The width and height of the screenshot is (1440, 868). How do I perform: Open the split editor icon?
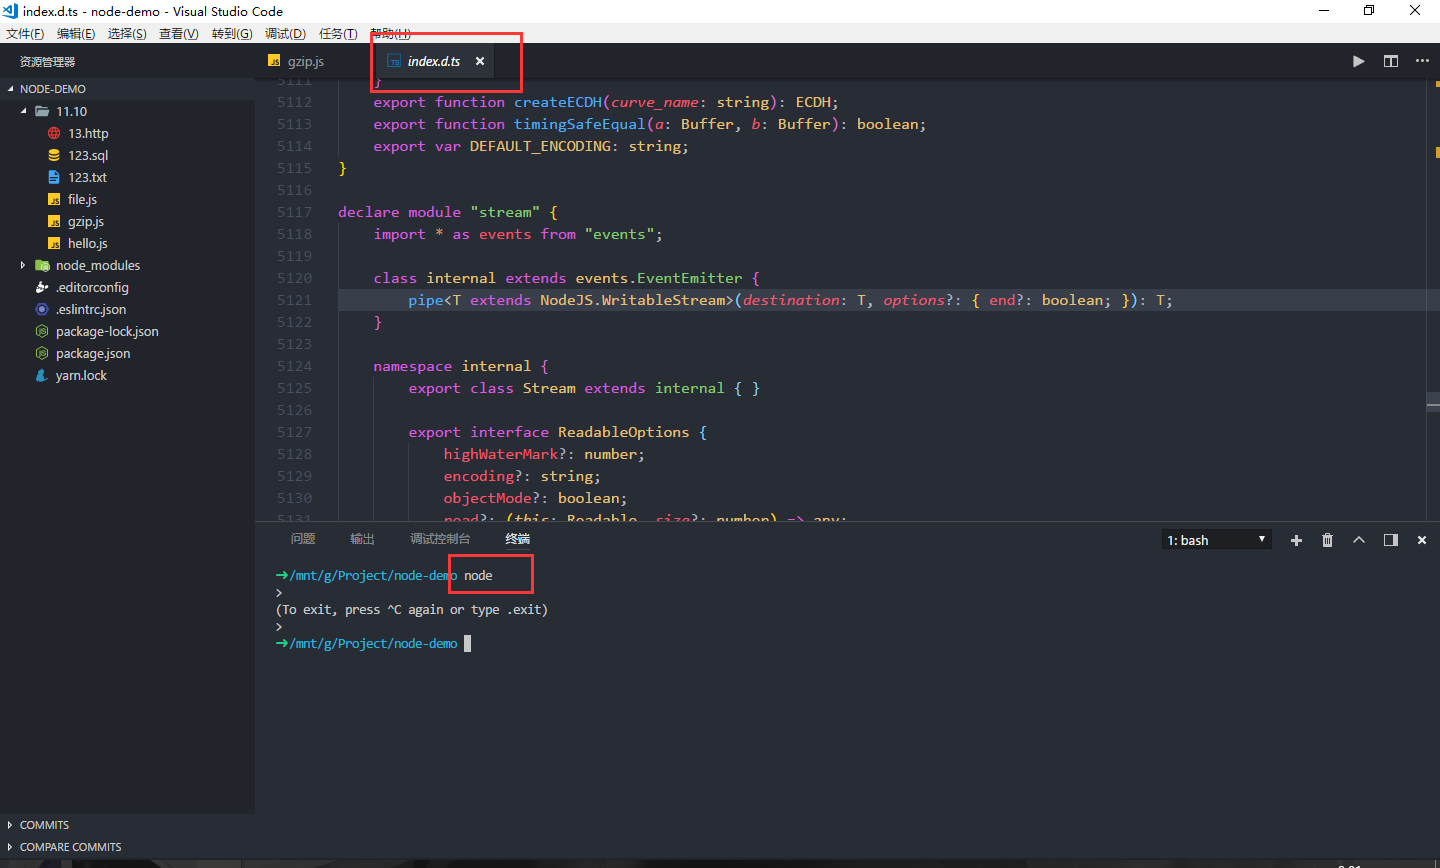point(1390,61)
